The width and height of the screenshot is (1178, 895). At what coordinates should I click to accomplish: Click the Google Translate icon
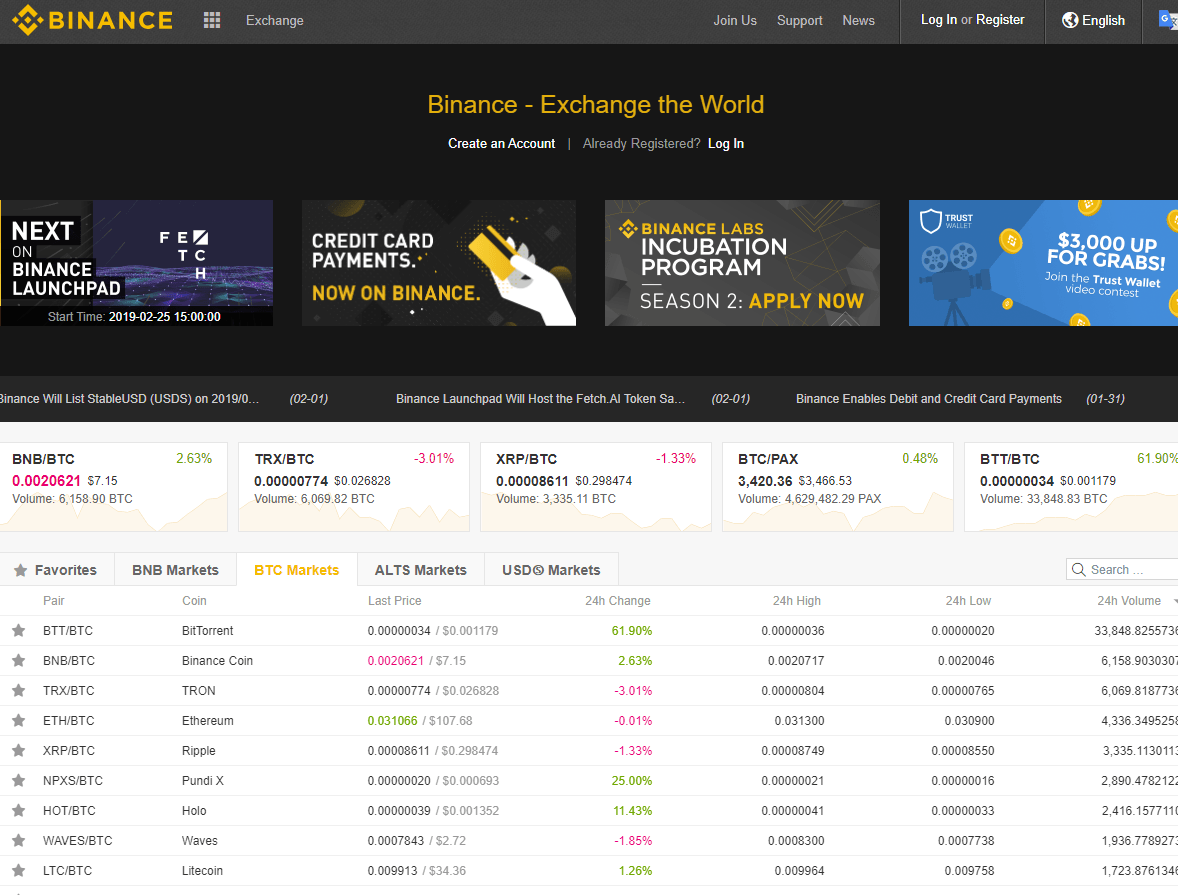[x=1168, y=20]
